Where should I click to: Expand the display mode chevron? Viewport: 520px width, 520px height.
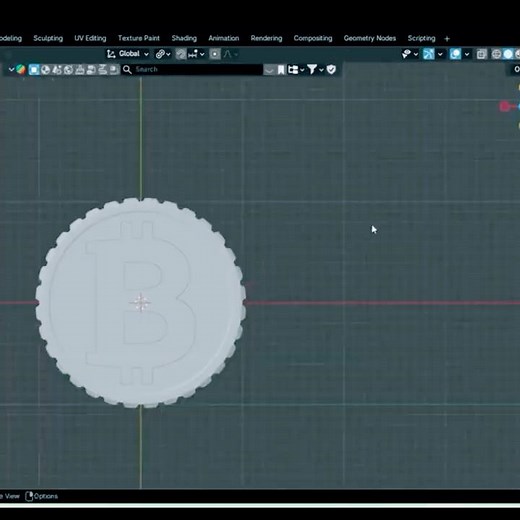point(302,70)
